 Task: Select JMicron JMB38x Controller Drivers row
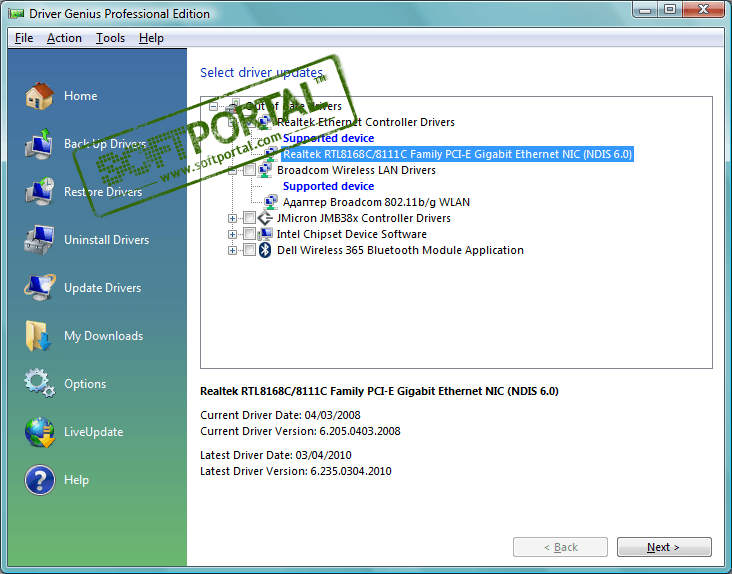[x=364, y=218]
